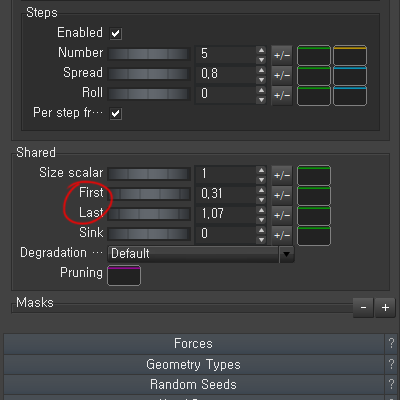Click the +/- variance button for Last
This screenshot has height=400, width=400.
pos(282,215)
